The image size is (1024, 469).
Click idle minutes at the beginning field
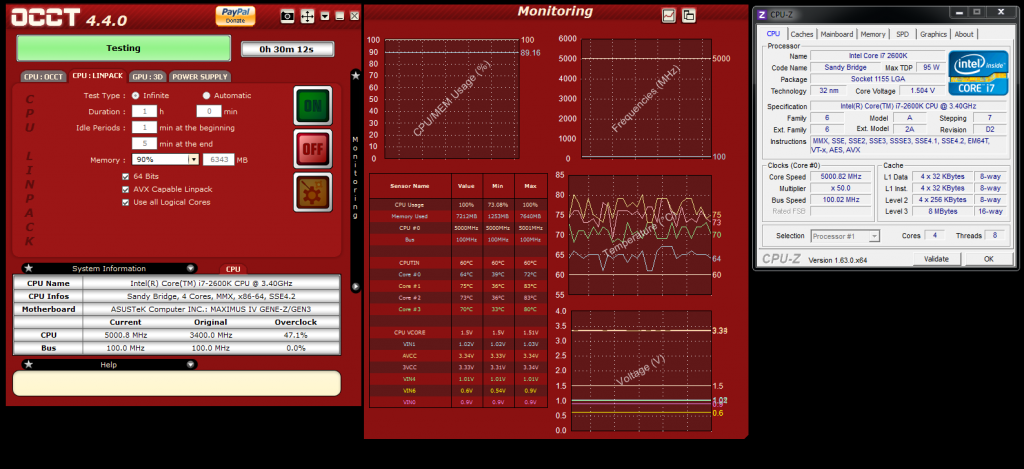pyautogui.click(x=144, y=127)
